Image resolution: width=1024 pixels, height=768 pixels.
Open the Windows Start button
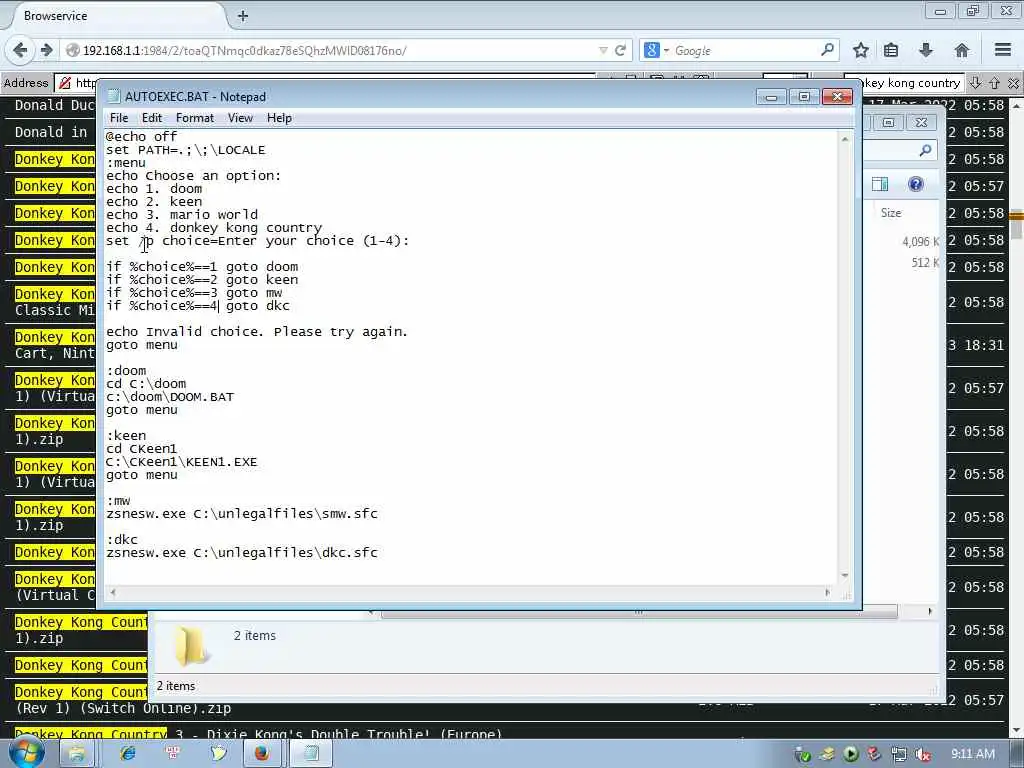27,753
